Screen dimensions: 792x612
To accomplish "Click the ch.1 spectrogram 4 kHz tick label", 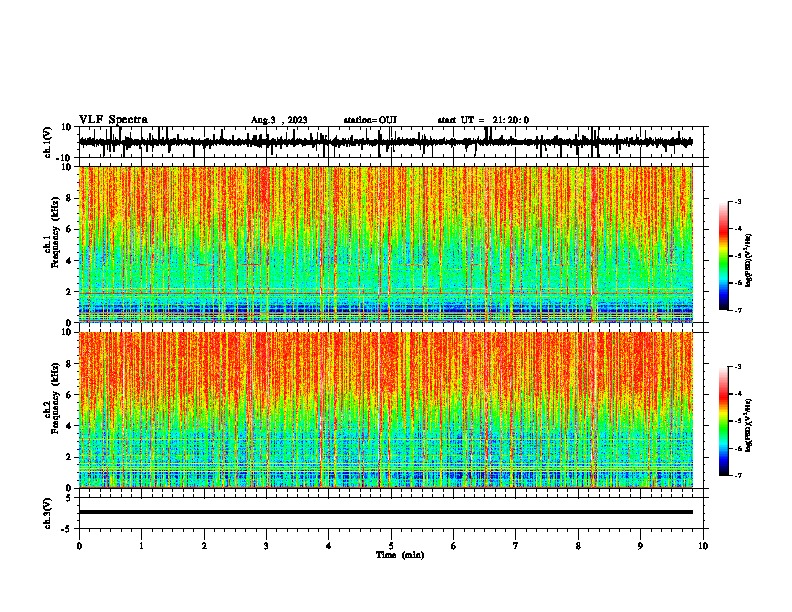I will (69, 261).
